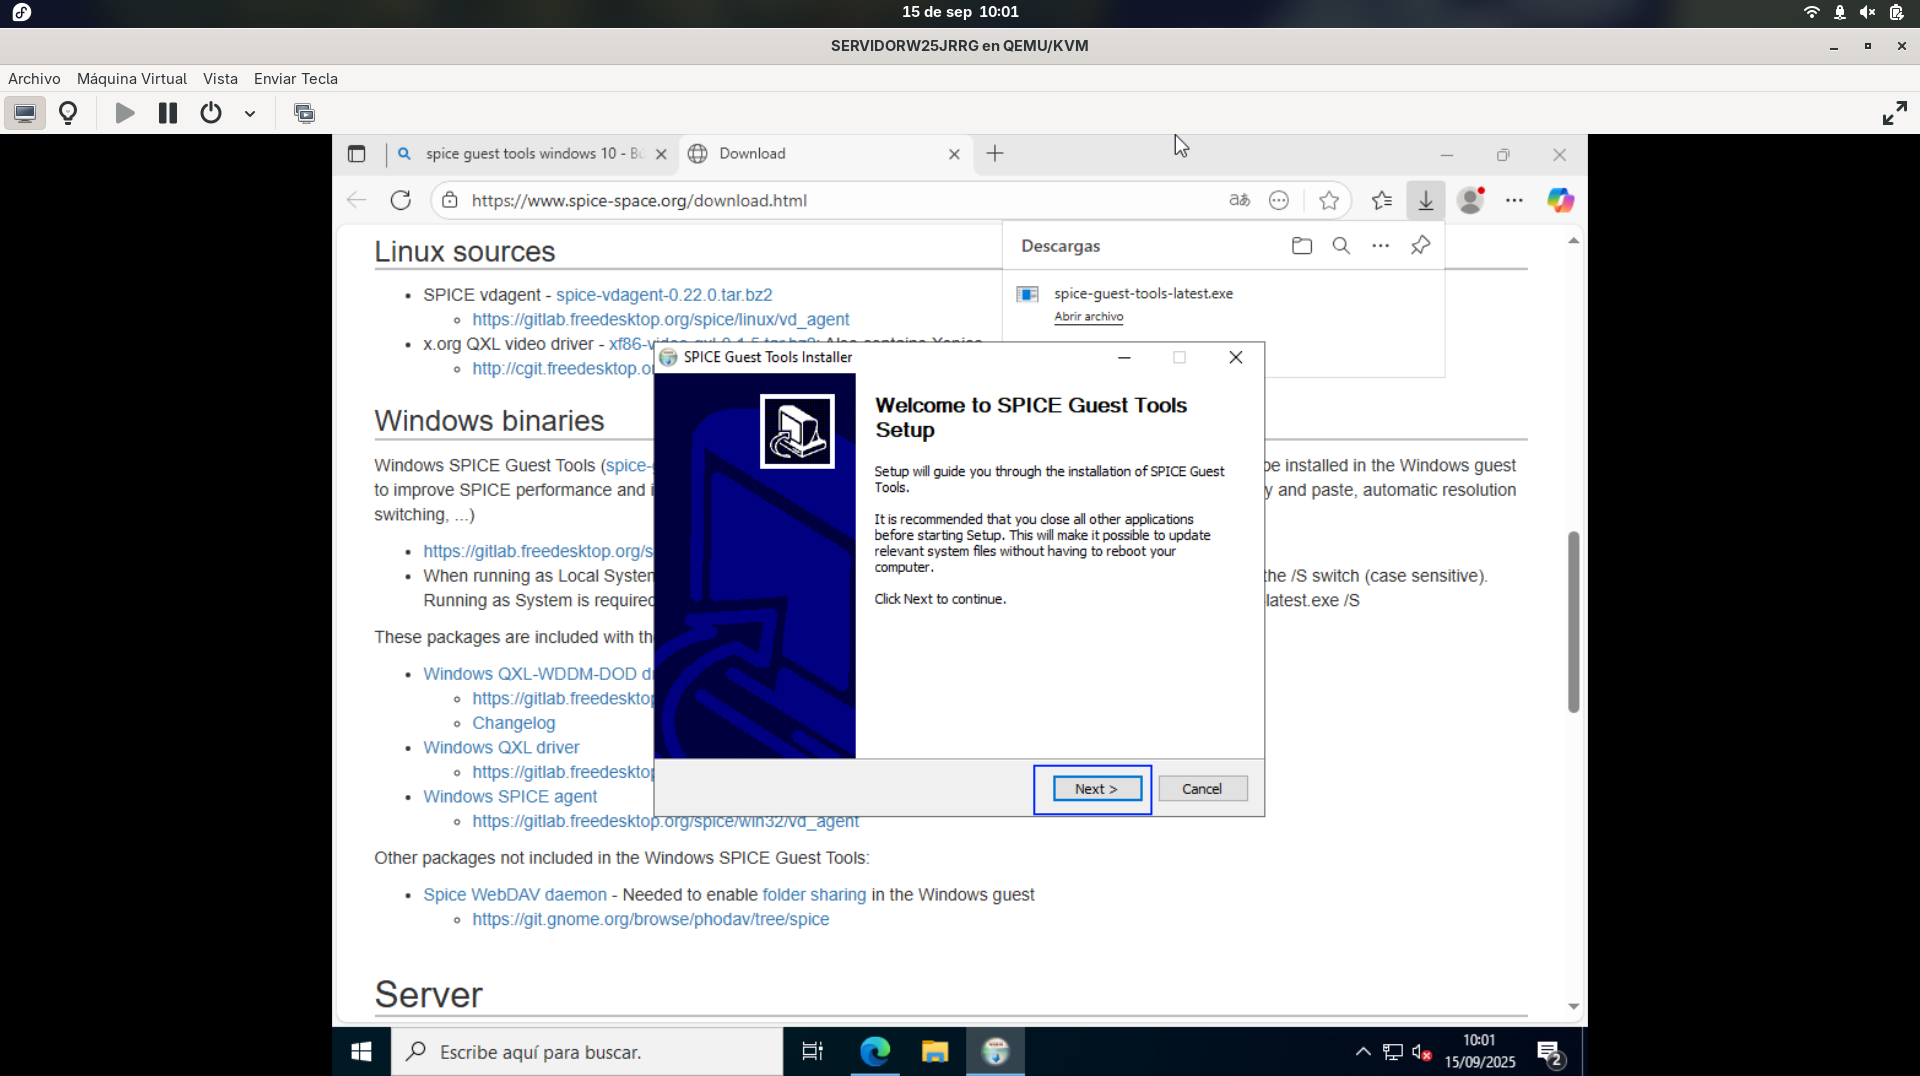Open the Edge profile avatar
The width and height of the screenshot is (1920, 1076).
click(1471, 201)
